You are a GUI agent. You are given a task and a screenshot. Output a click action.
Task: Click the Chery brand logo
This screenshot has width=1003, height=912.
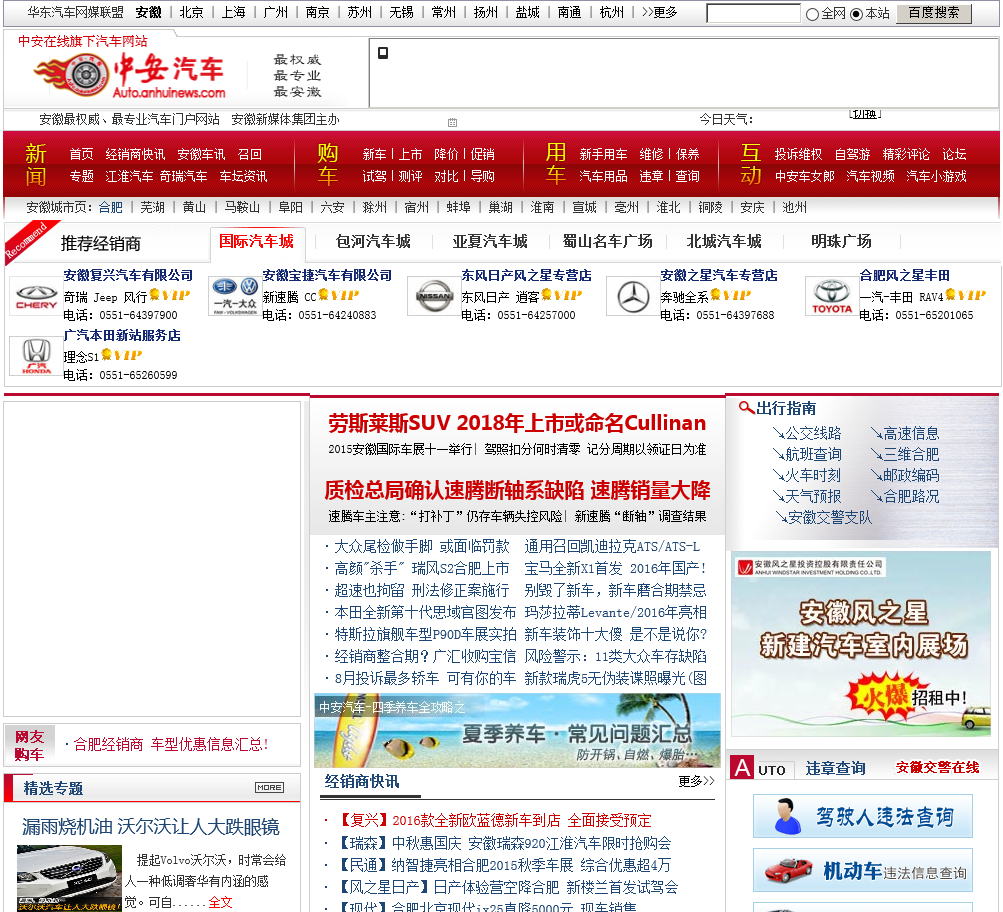[x=36, y=297]
